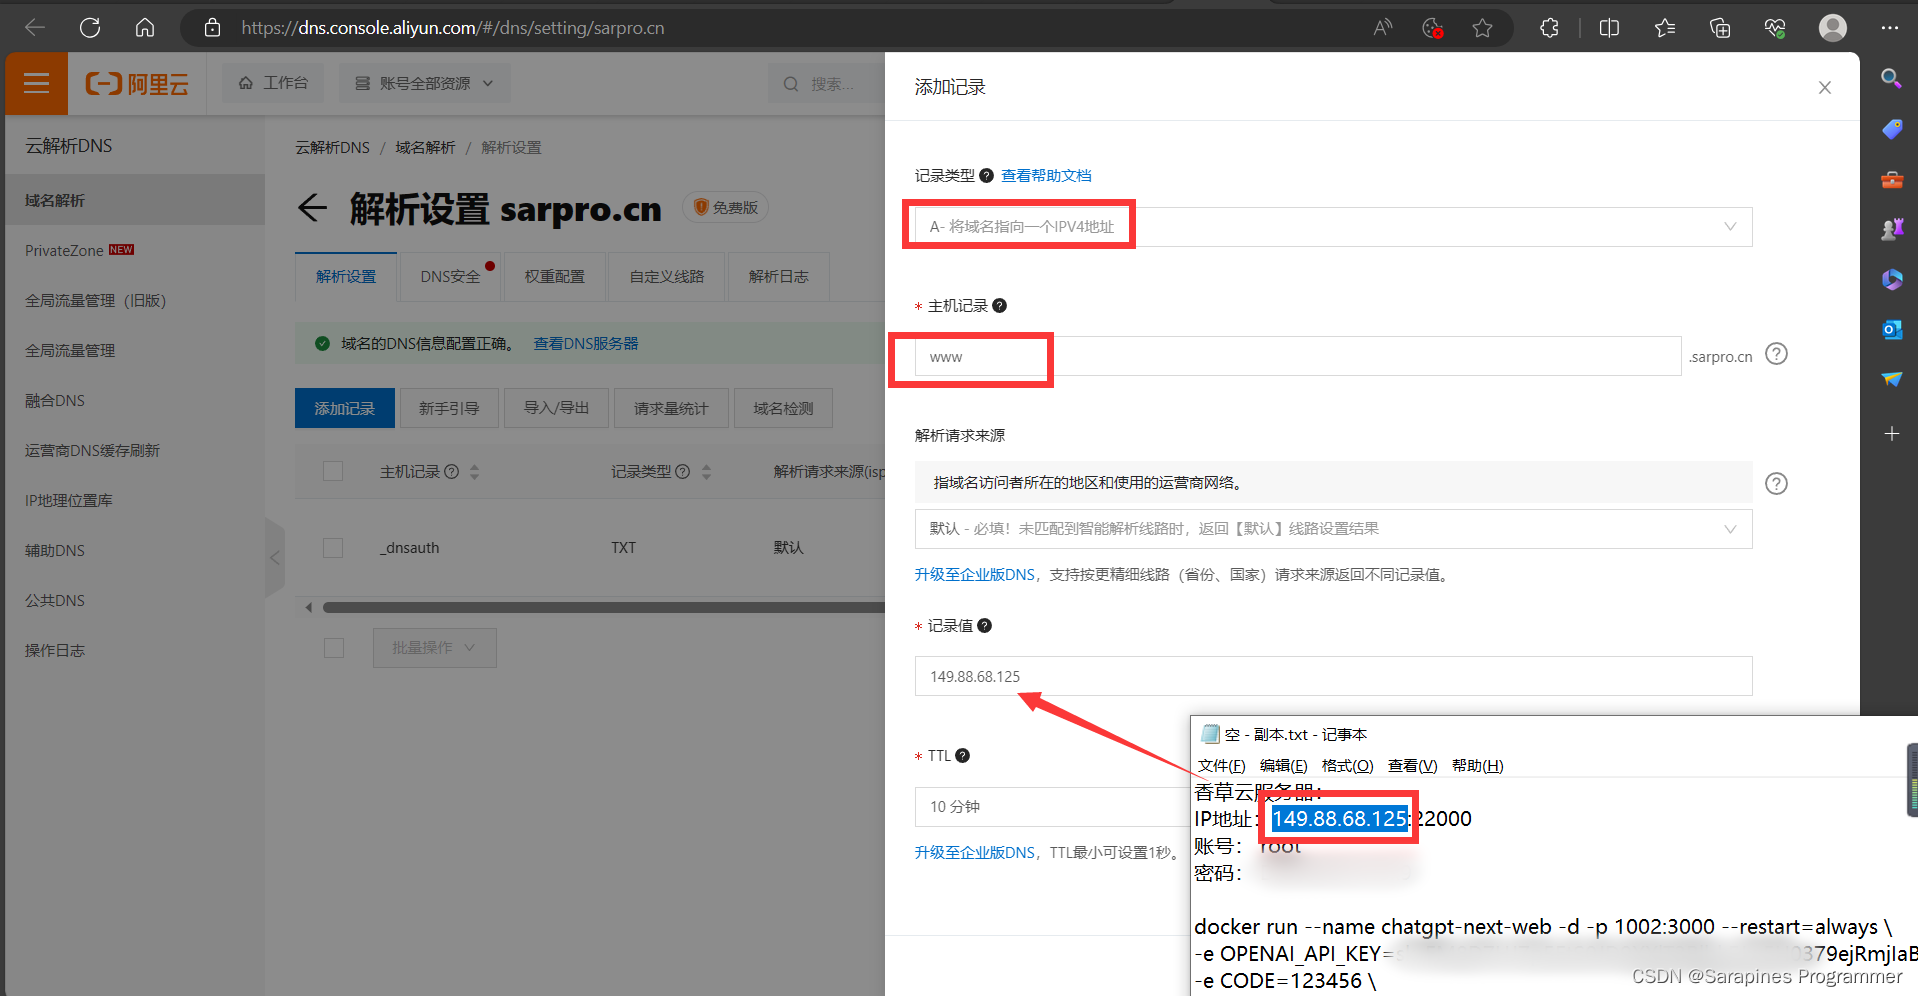1918x996 pixels.
Task: Open request source dropdown showing 默认
Action: pyautogui.click(x=1333, y=529)
